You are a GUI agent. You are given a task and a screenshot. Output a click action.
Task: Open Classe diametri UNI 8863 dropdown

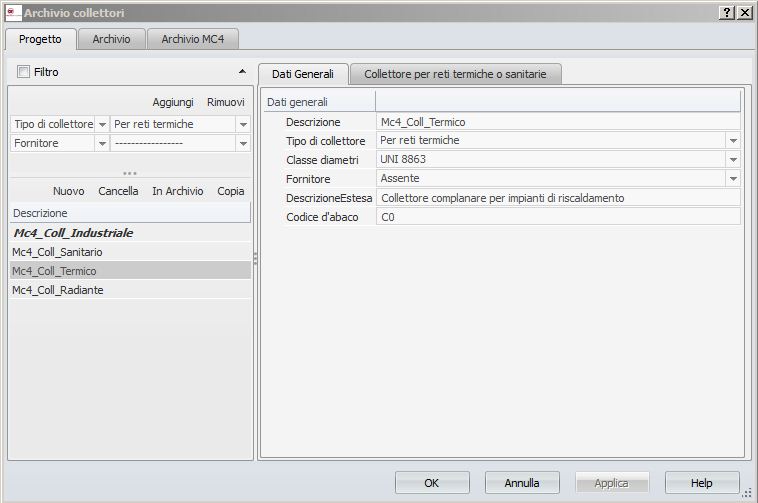[x=733, y=160]
